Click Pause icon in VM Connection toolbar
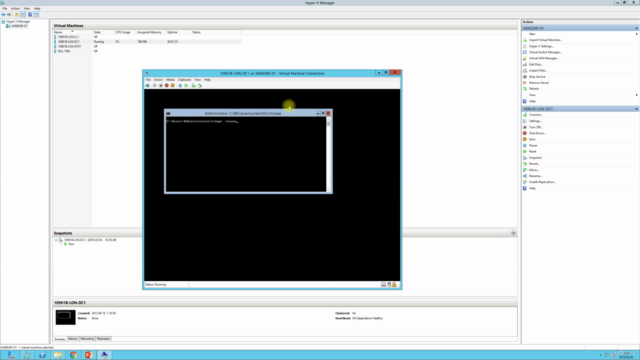 180,86
